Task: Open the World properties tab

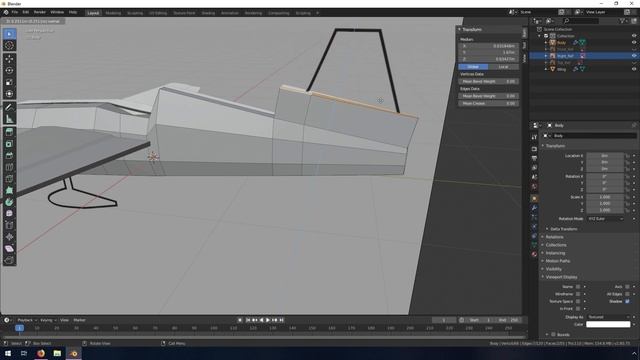Action: [x=534, y=187]
